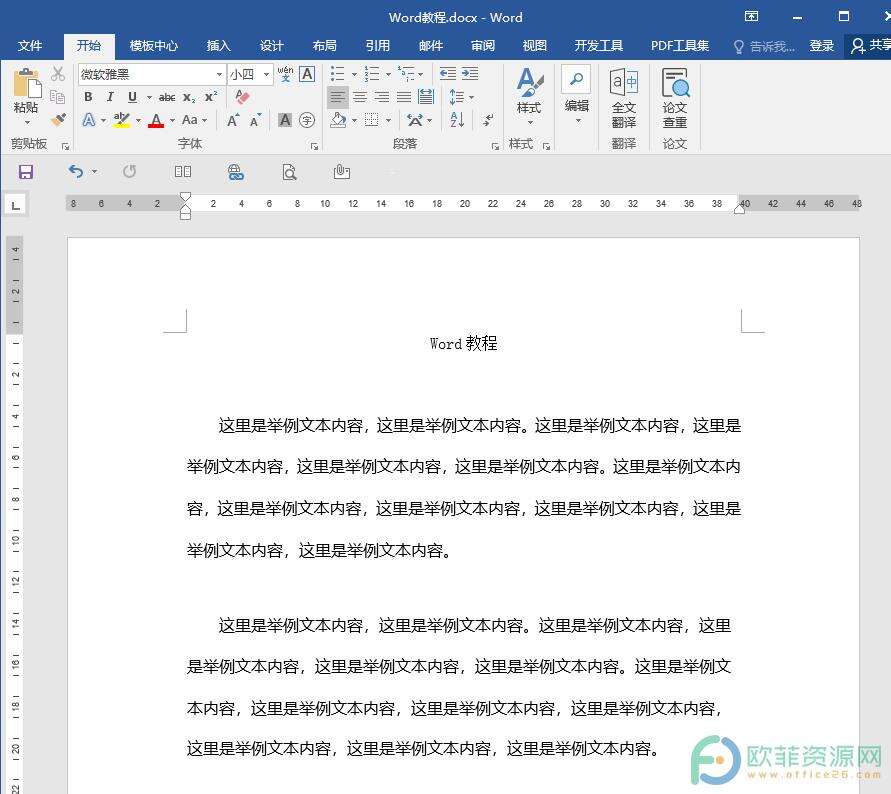Select the Format Painter brush

(57, 120)
